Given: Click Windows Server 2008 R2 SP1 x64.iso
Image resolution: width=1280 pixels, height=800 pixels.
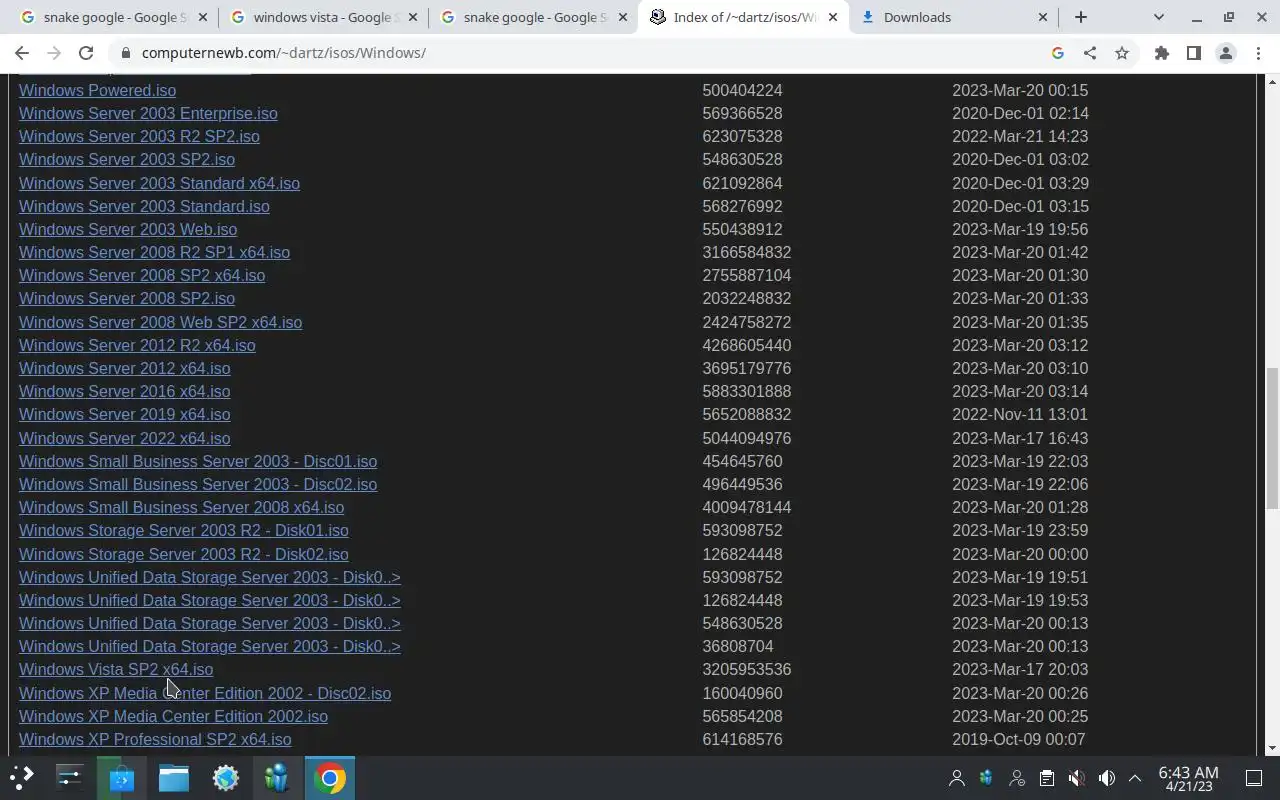Looking at the screenshot, I should click(x=154, y=252).
